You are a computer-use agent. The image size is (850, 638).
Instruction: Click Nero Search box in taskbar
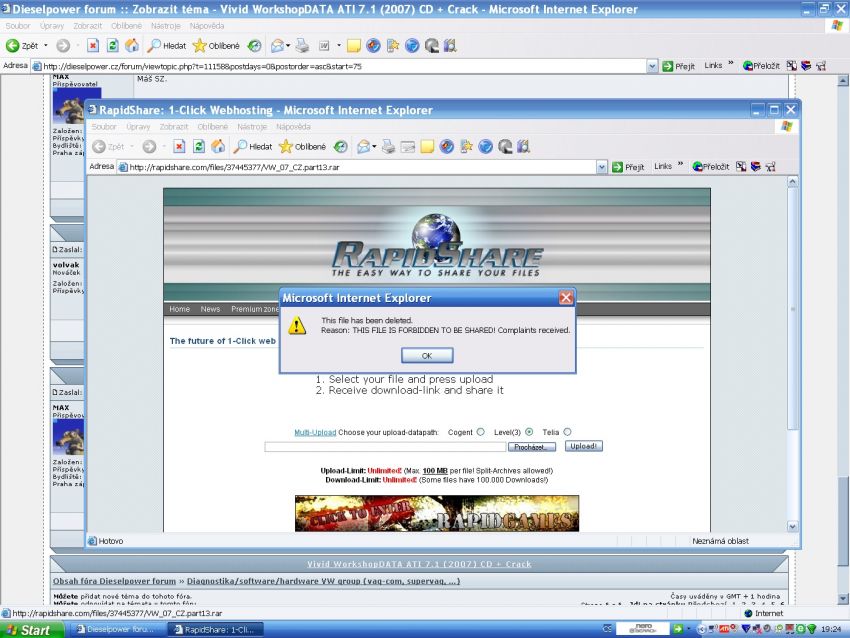tap(642, 629)
